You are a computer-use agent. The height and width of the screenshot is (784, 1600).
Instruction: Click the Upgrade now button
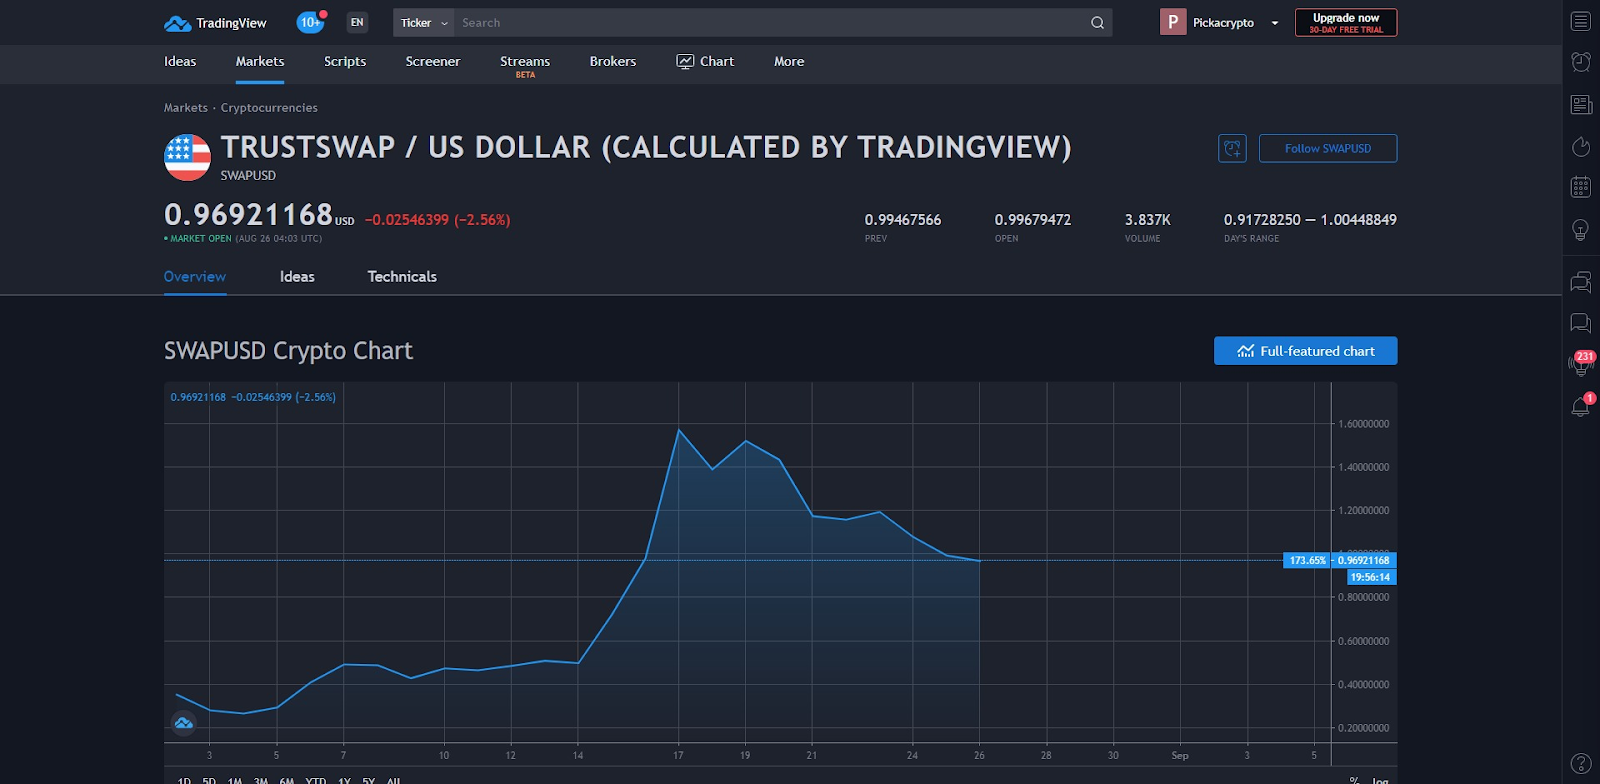(1346, 22)
